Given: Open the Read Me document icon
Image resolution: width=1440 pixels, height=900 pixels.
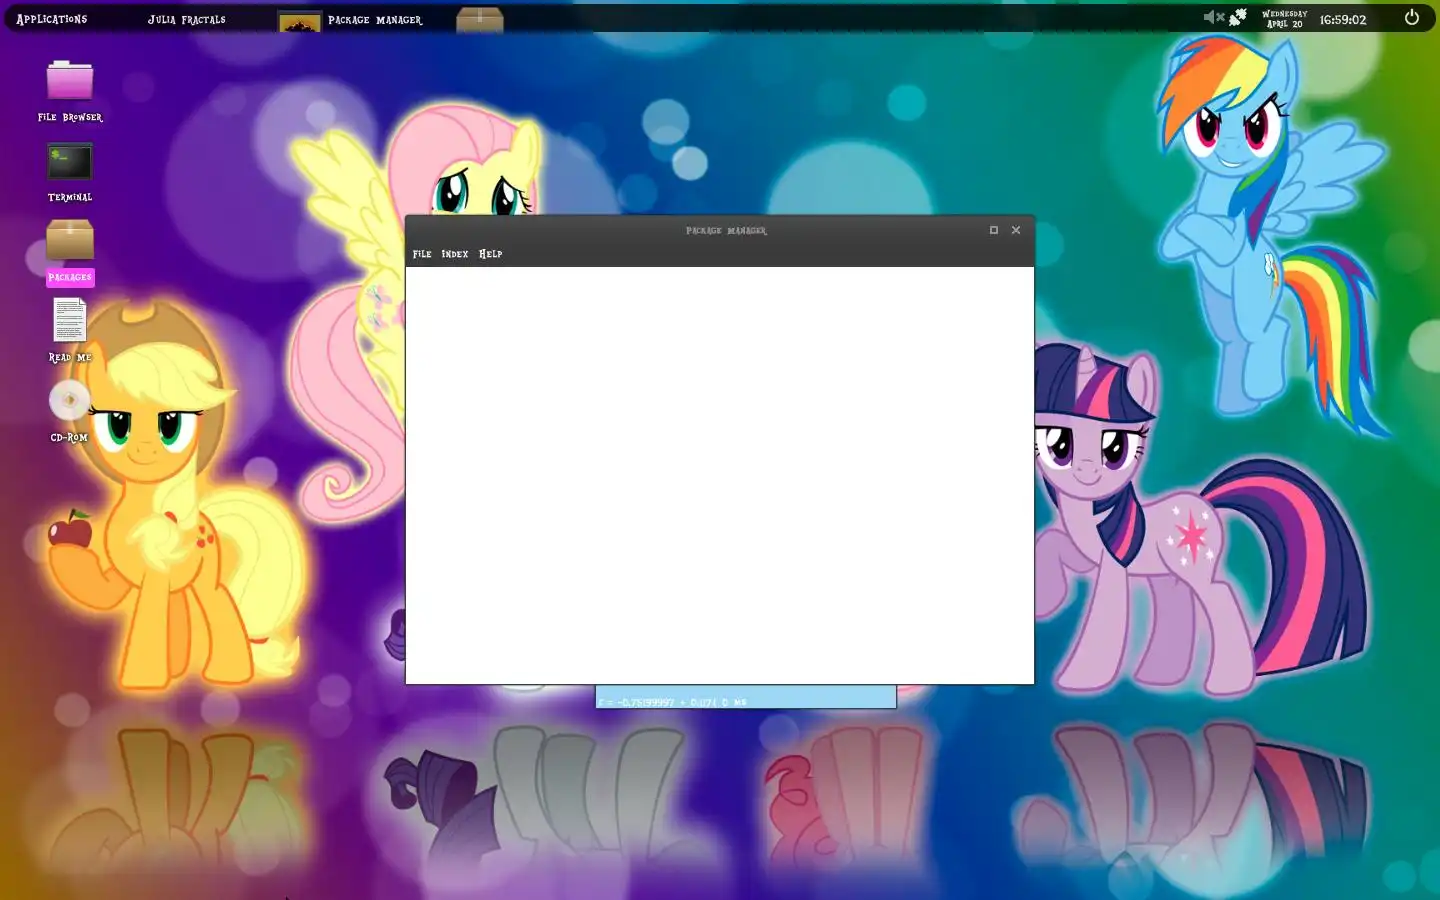Looking at the screenshot, I should click(x=70, y=330).
